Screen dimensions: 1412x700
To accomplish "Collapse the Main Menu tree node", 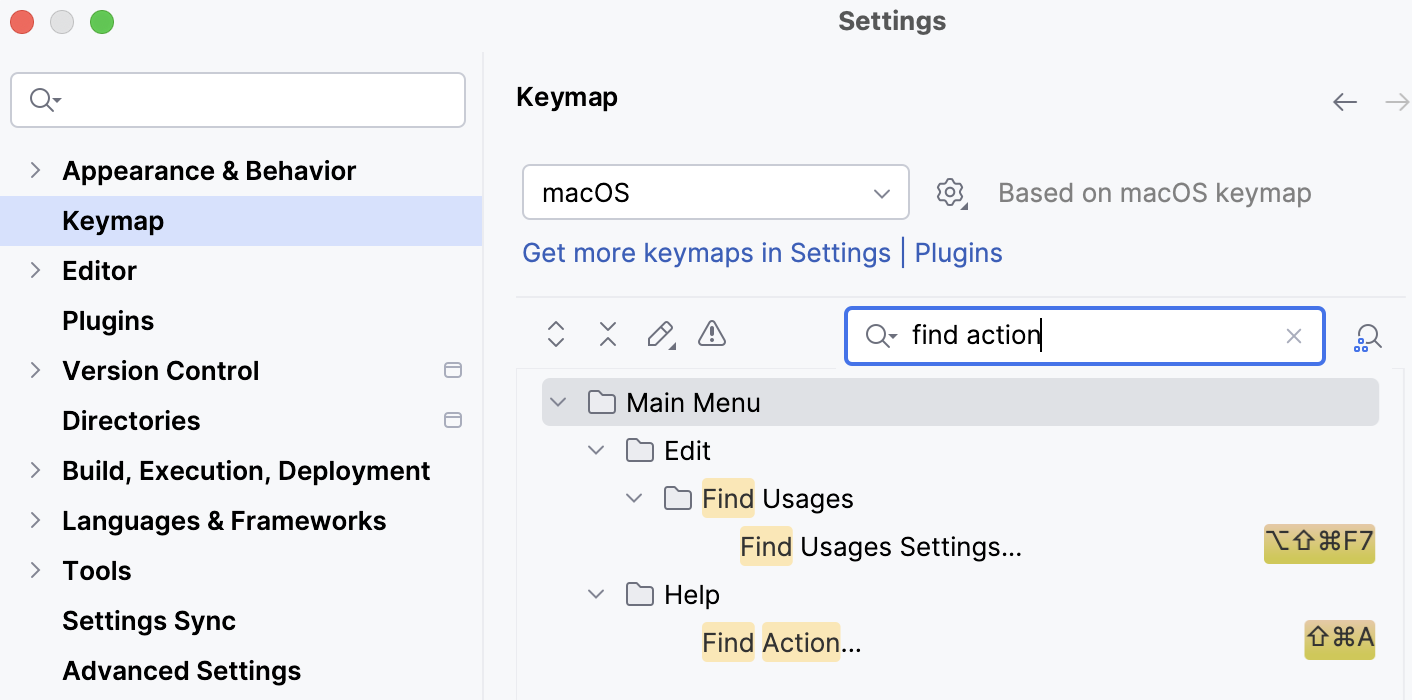I will point(558,402).
